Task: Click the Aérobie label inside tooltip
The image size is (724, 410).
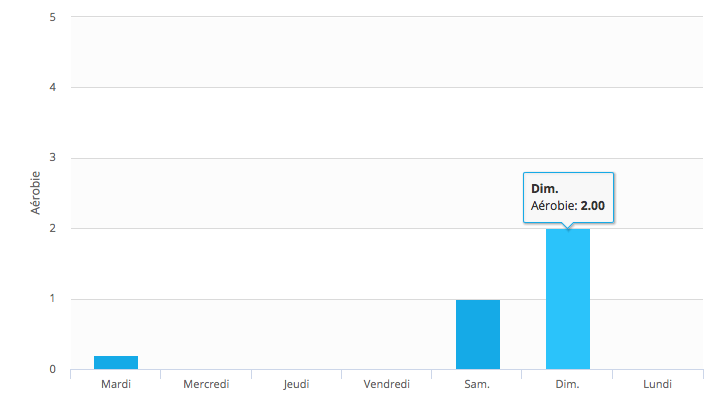Action: point(553,207)
